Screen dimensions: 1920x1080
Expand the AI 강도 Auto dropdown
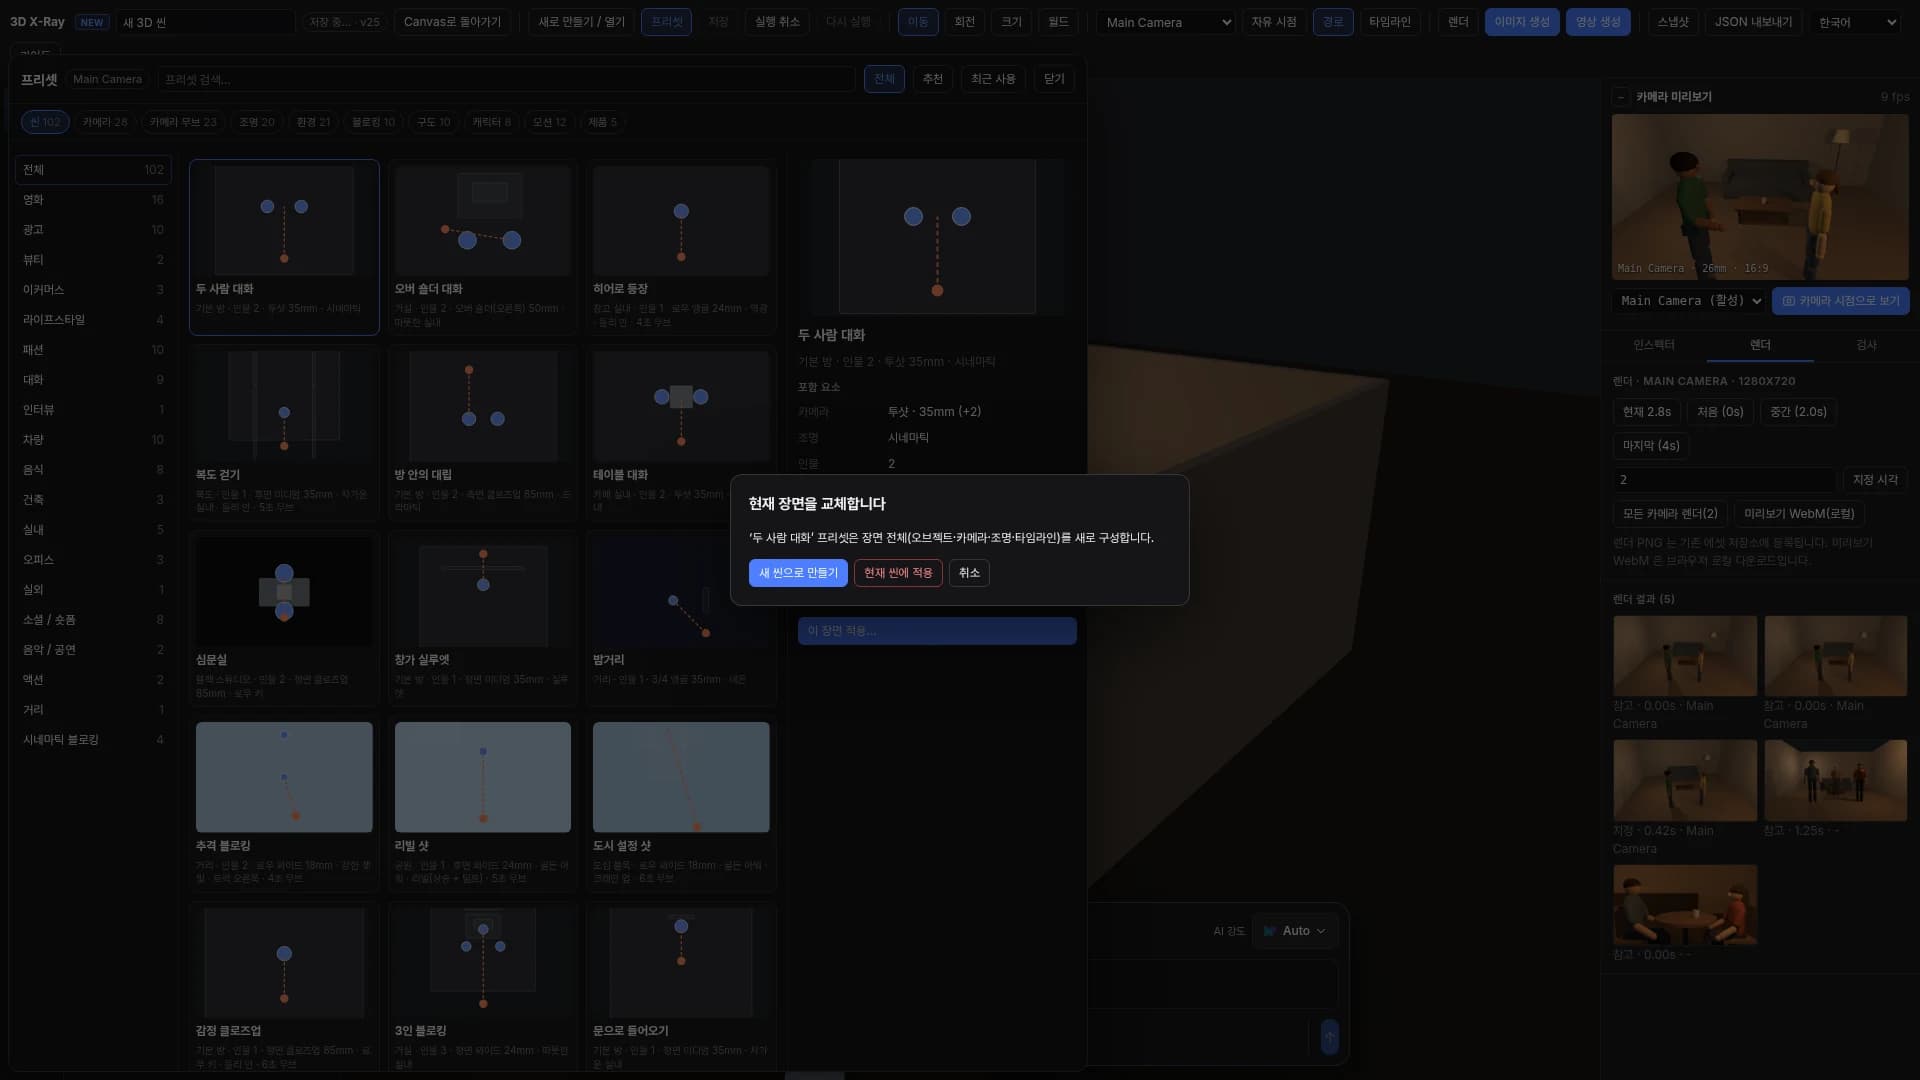1295,931
